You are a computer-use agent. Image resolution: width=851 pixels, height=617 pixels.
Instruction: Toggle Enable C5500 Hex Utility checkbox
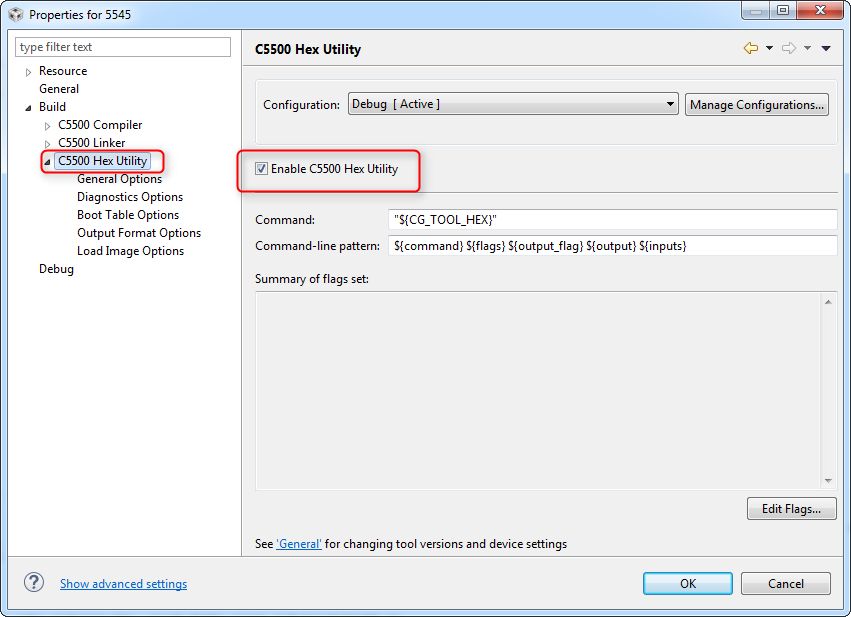pos(261,169)
